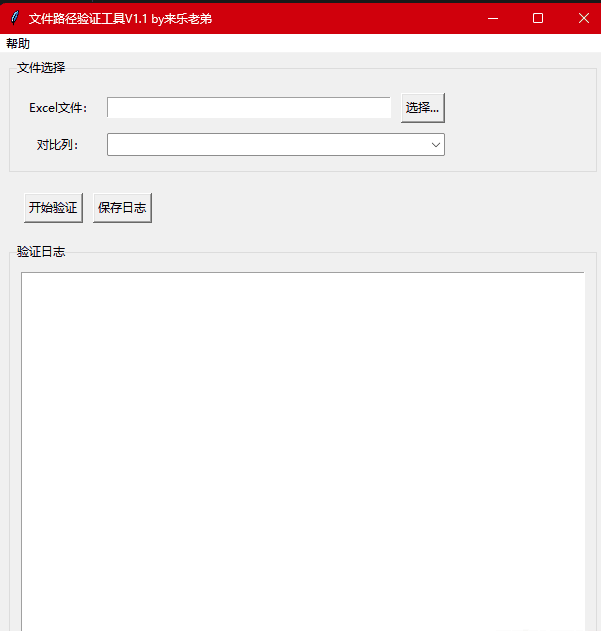Click the Excel文件 path input field

click(x=249, y=107)
